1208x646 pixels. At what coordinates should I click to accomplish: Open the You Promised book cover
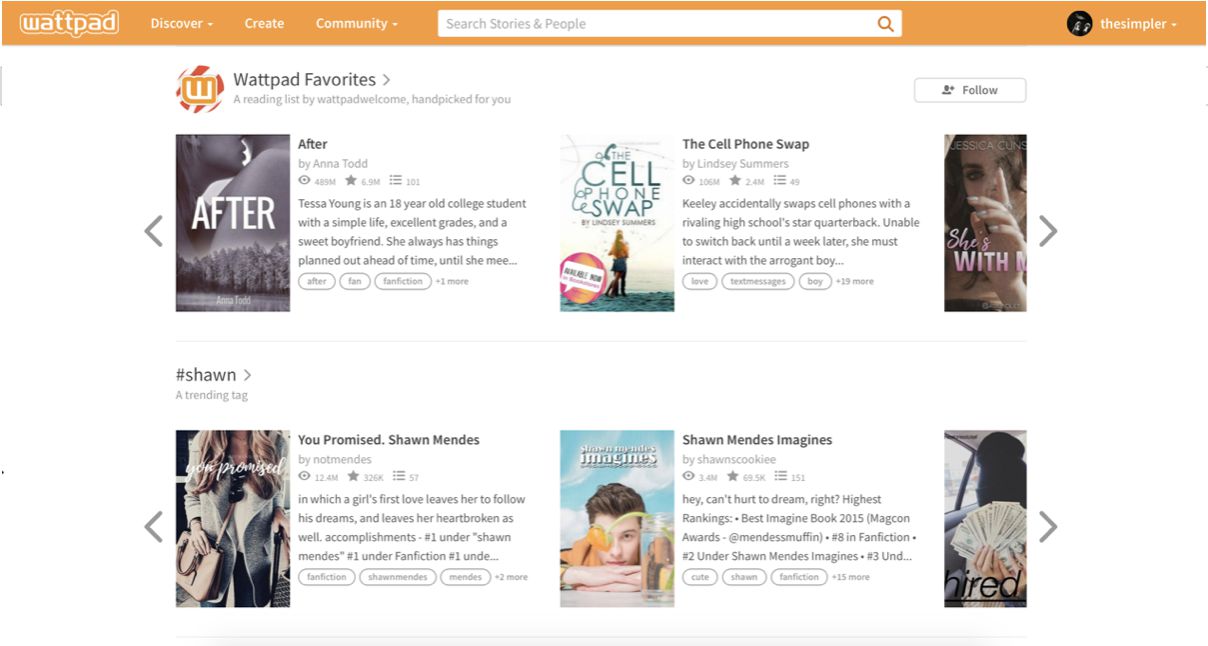[233, 518]
